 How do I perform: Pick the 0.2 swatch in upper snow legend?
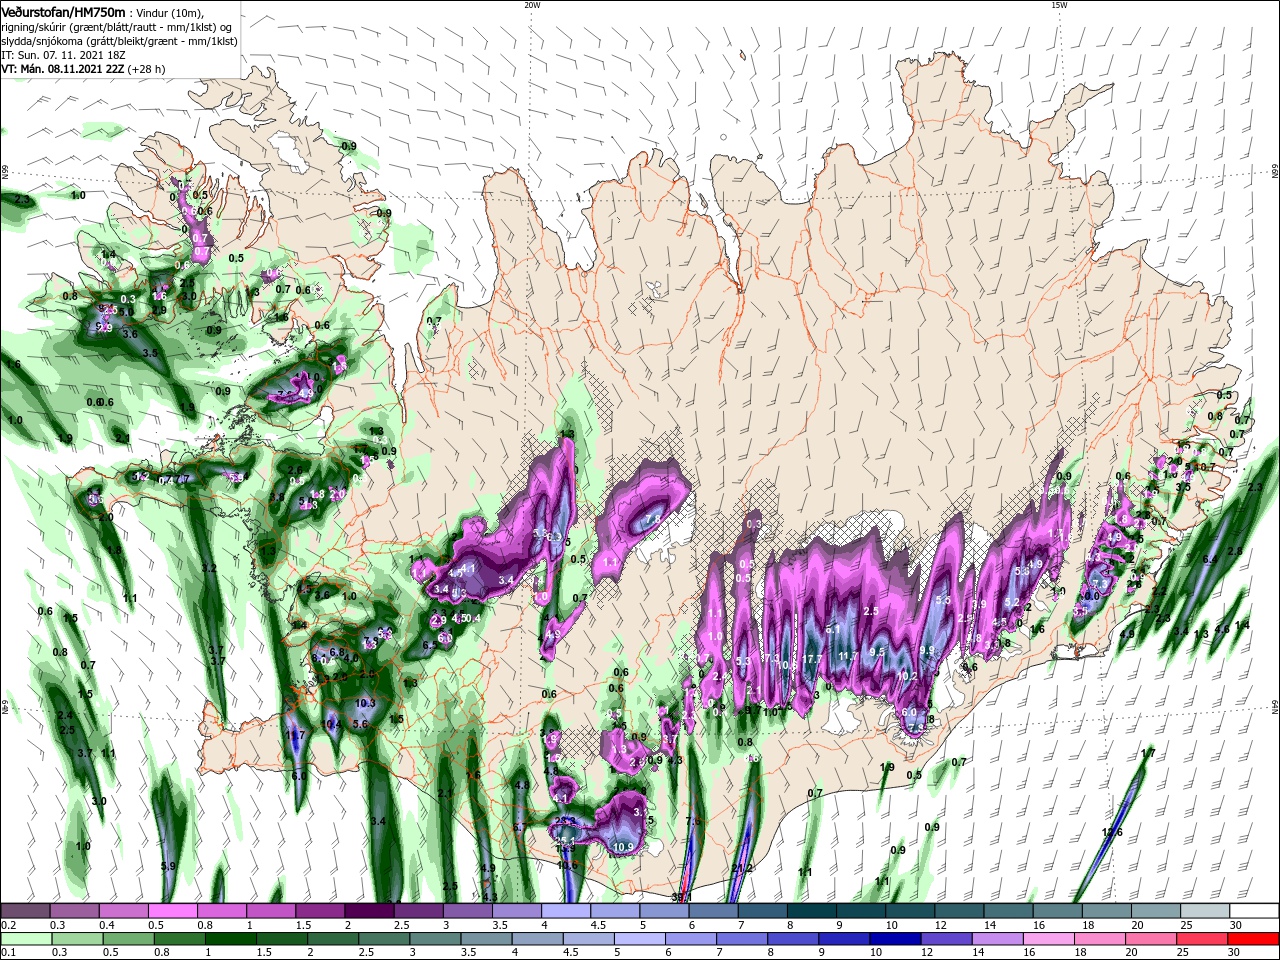[x=25, y=911]
